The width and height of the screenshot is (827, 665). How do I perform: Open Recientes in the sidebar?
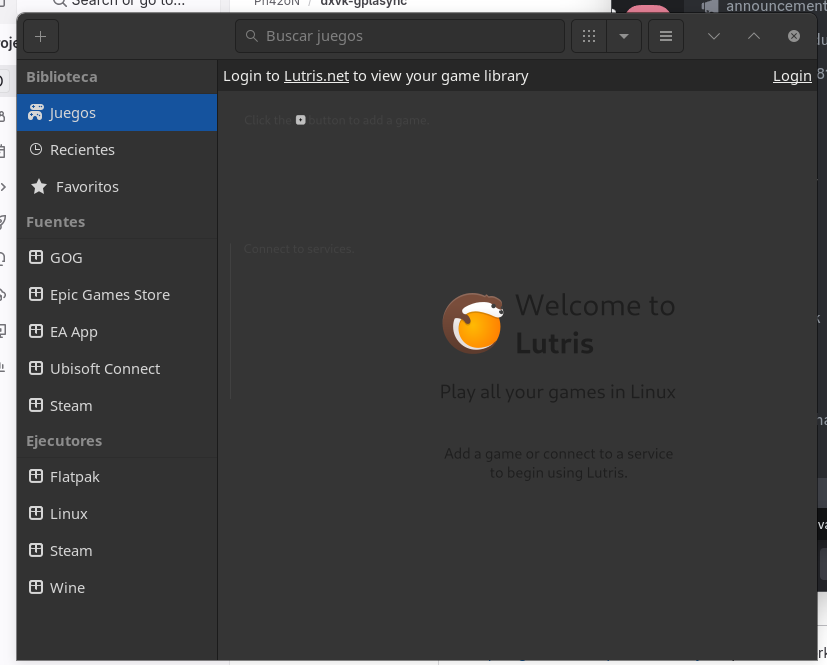[117, 150]
